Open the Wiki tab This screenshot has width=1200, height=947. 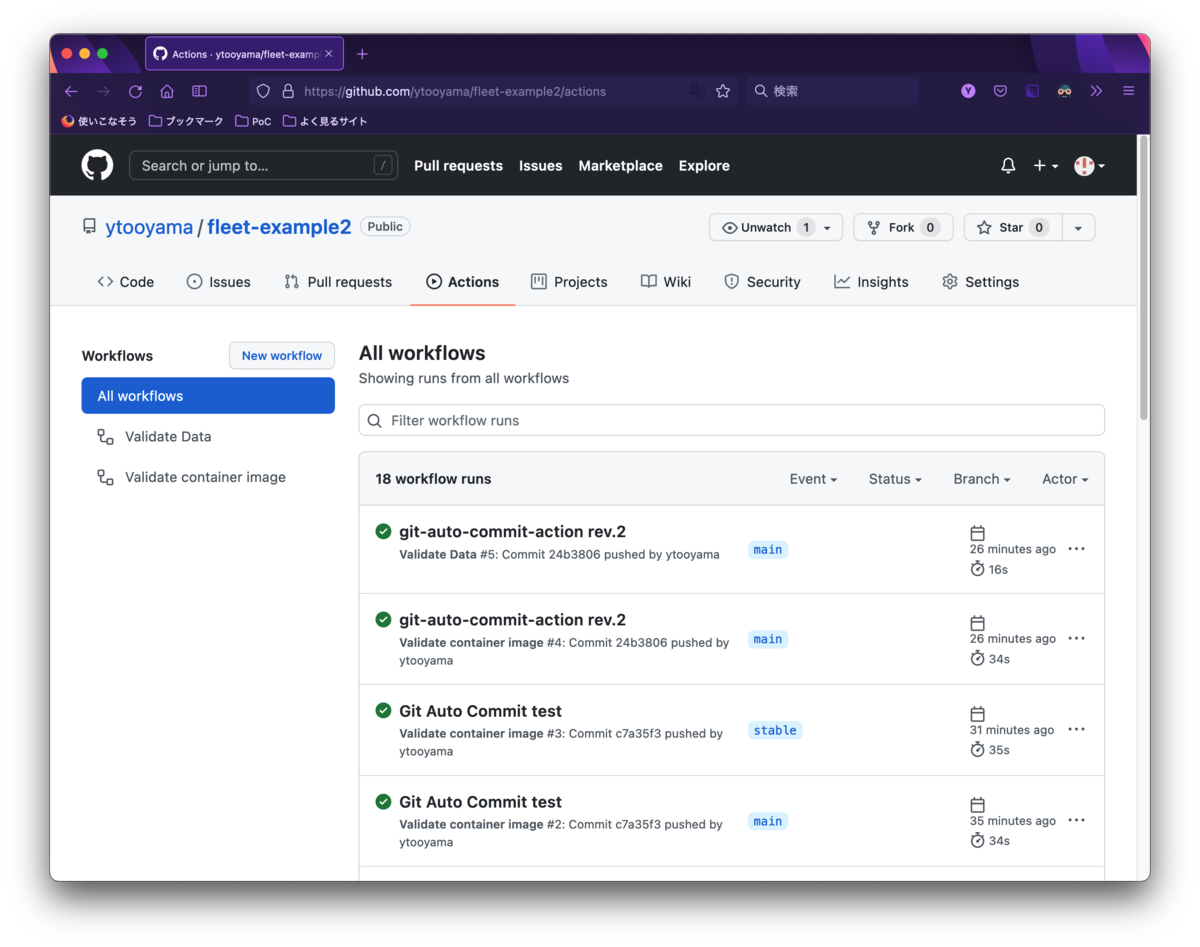click(x=666, y=282)
